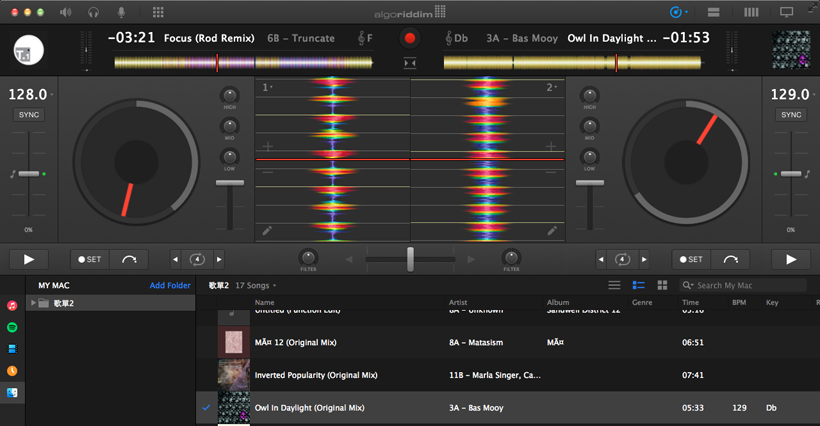Open 17 Songs sort dropdown

(x=256, y=285)
